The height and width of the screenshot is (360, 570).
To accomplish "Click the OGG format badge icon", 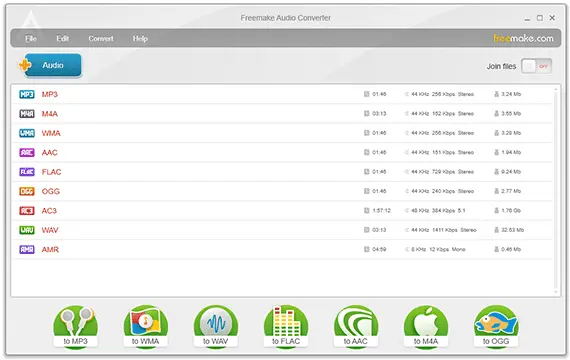I will 27,191.
